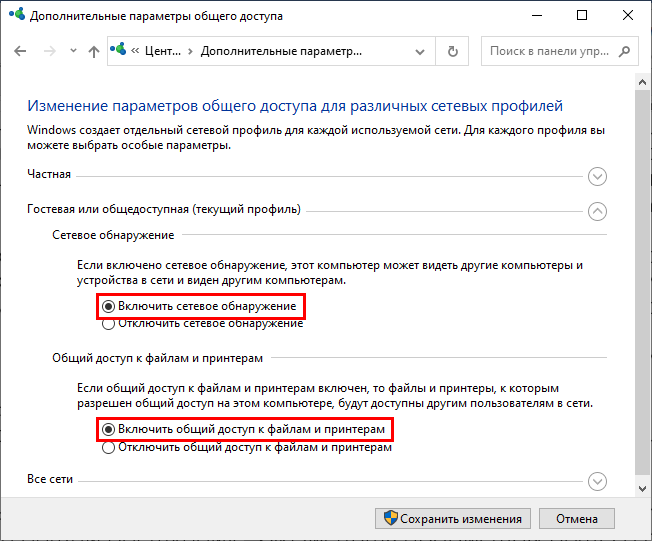
Task: Click the vertical scrollbar thumb
Action: pyautogui.click(x=642, y=282)
